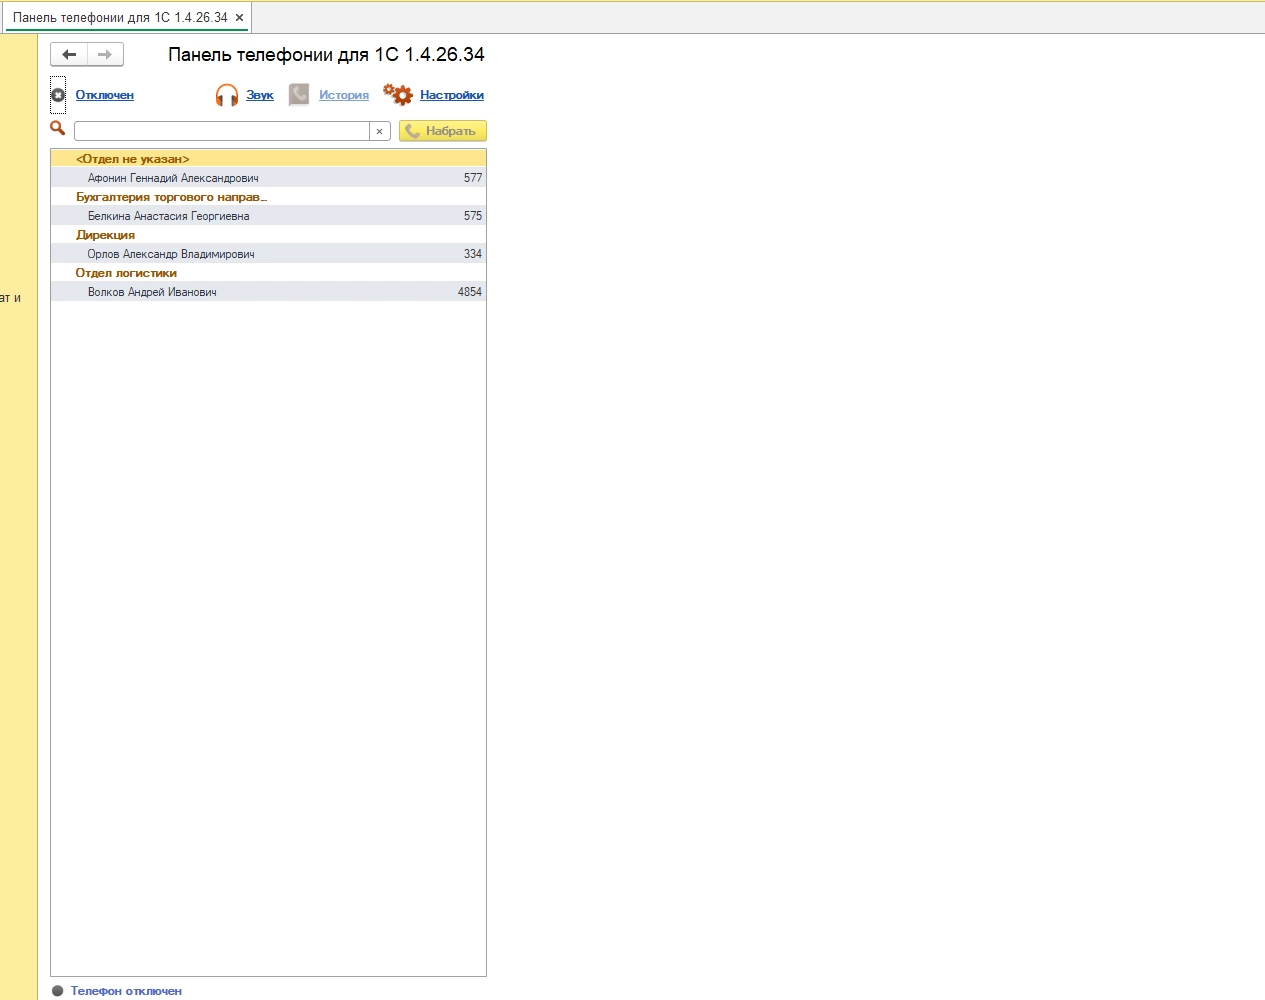
Task: Click the orange gears settings icon
Action: pyautogui.click(x=398, y=95)
